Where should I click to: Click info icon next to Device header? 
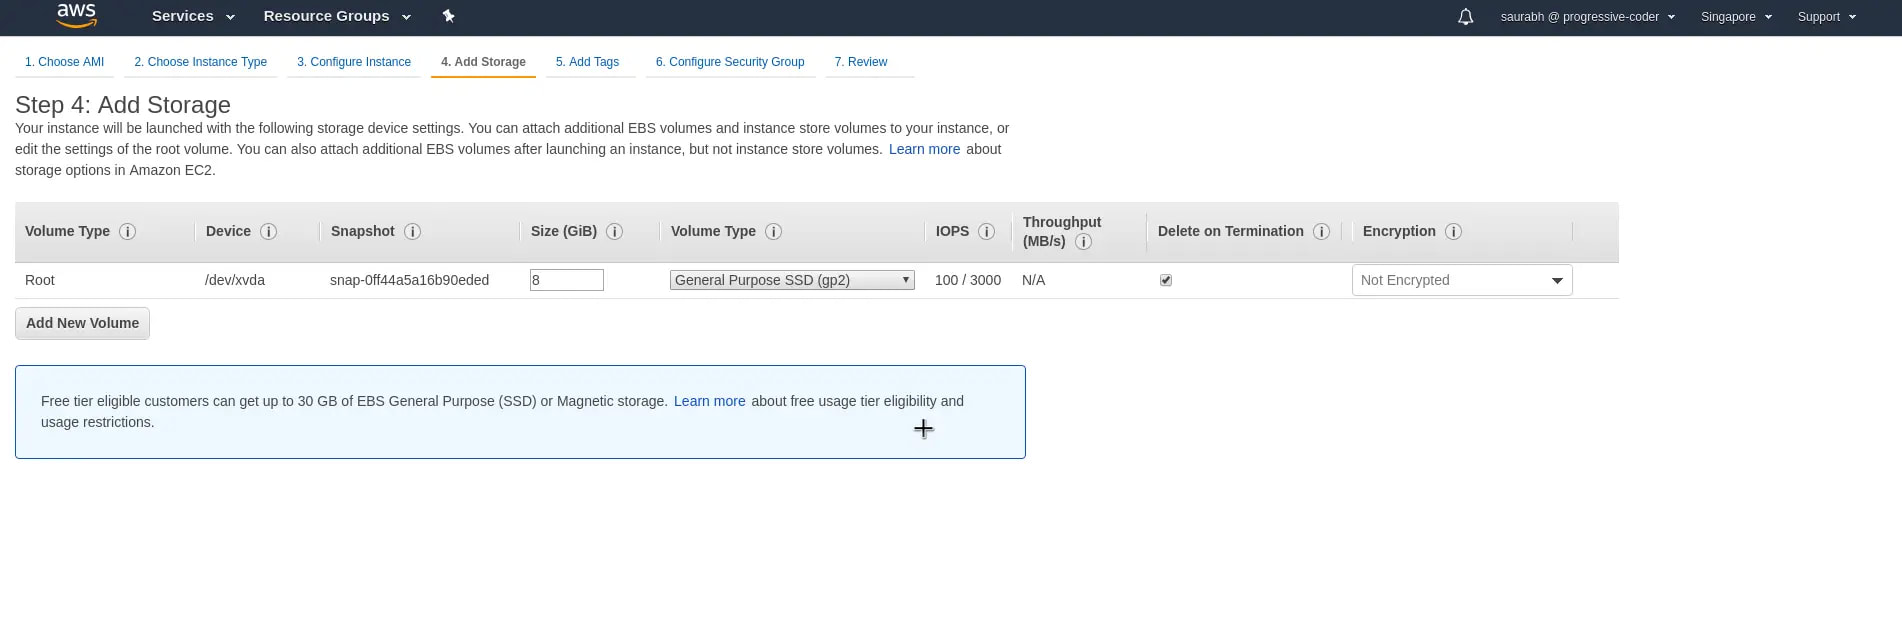[268, 232]
